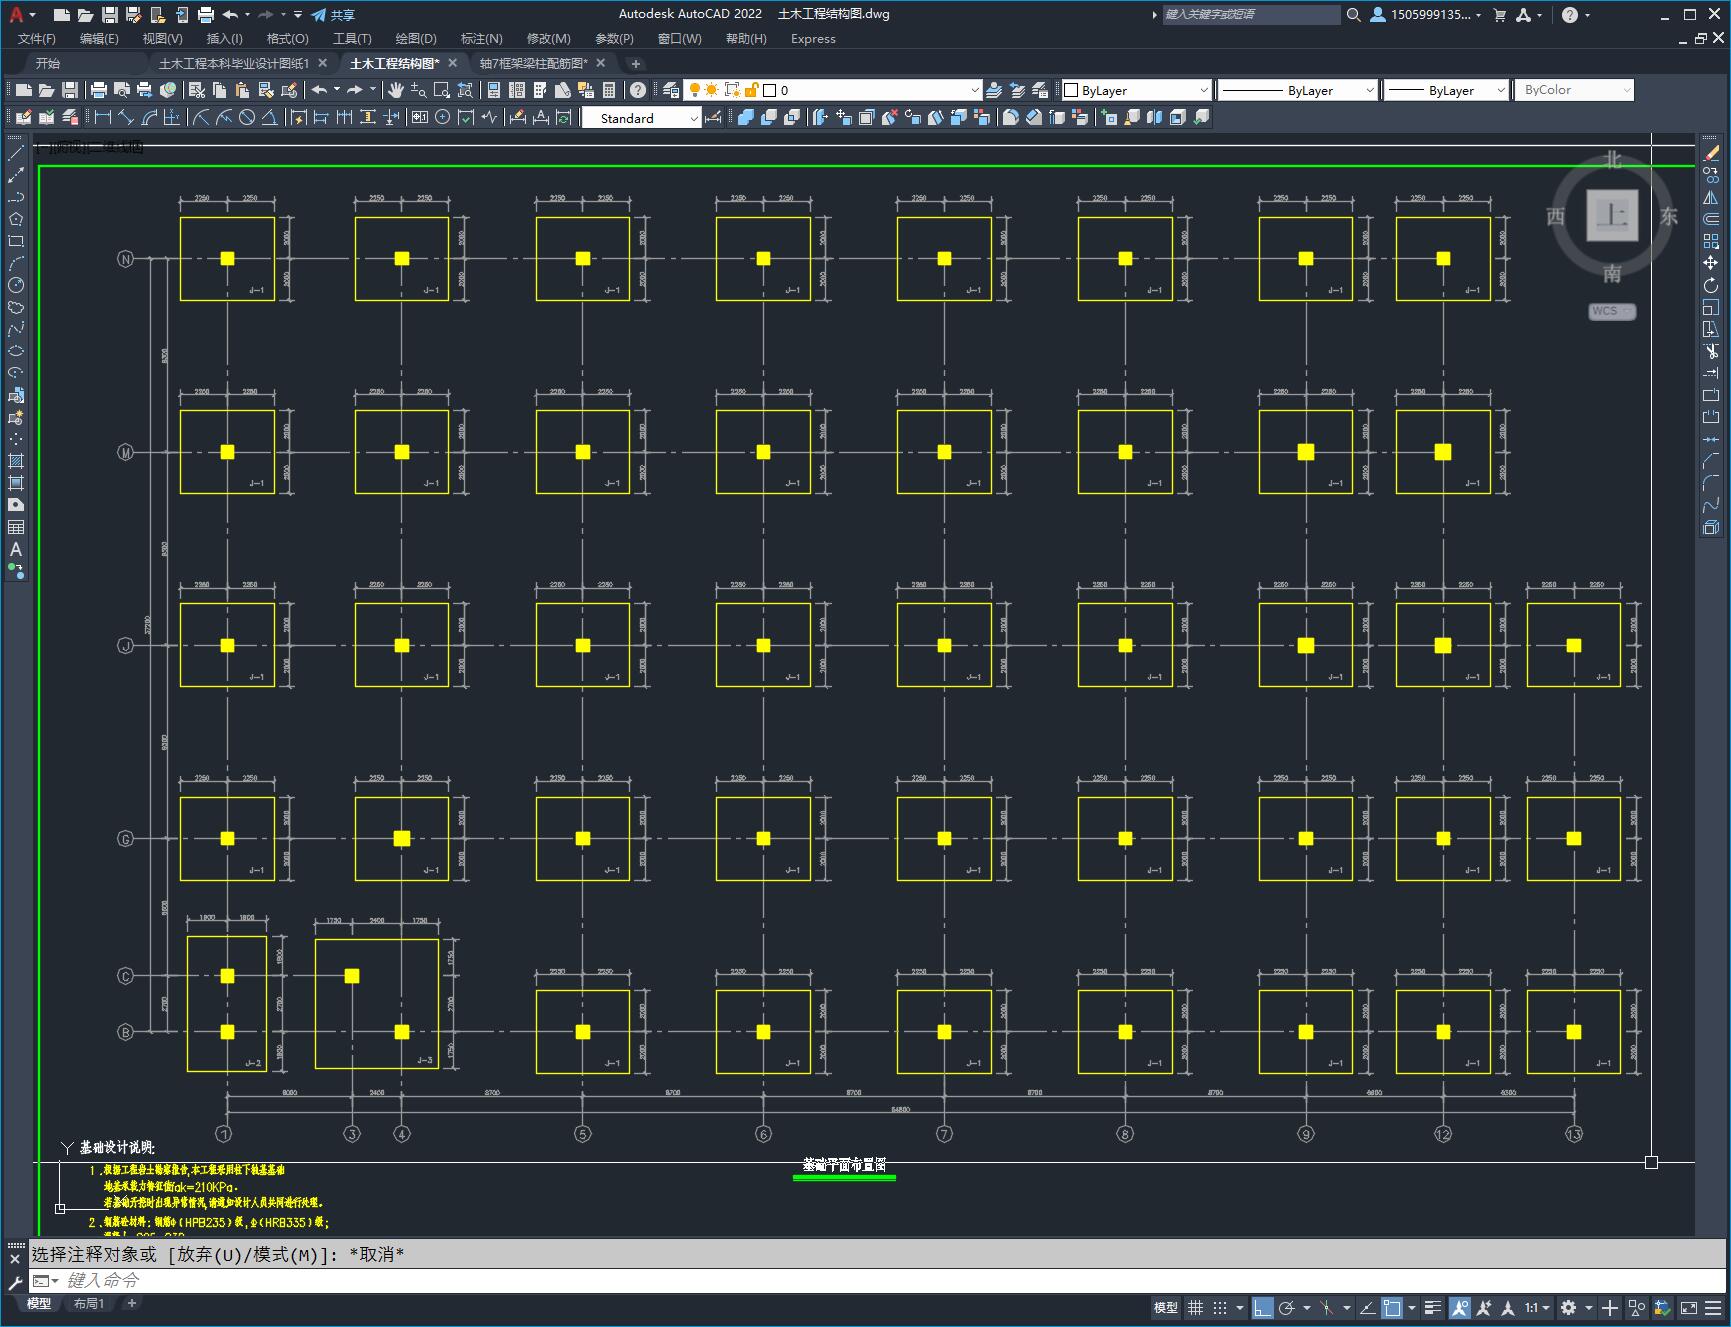Toggle object snap tracking angle icon
1731x1327 pixels.
pyautogui.click(x=1367, y=1307)
